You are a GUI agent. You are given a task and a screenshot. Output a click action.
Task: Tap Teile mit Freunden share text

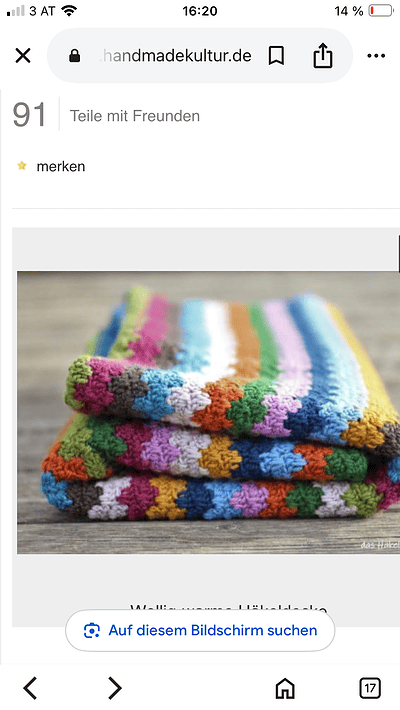click(135, 116)
